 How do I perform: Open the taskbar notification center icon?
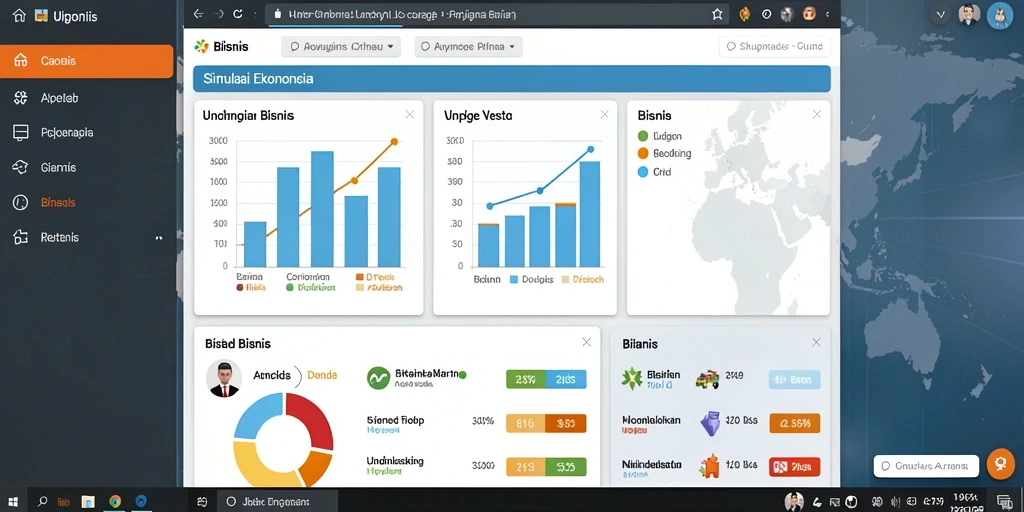1004,502
